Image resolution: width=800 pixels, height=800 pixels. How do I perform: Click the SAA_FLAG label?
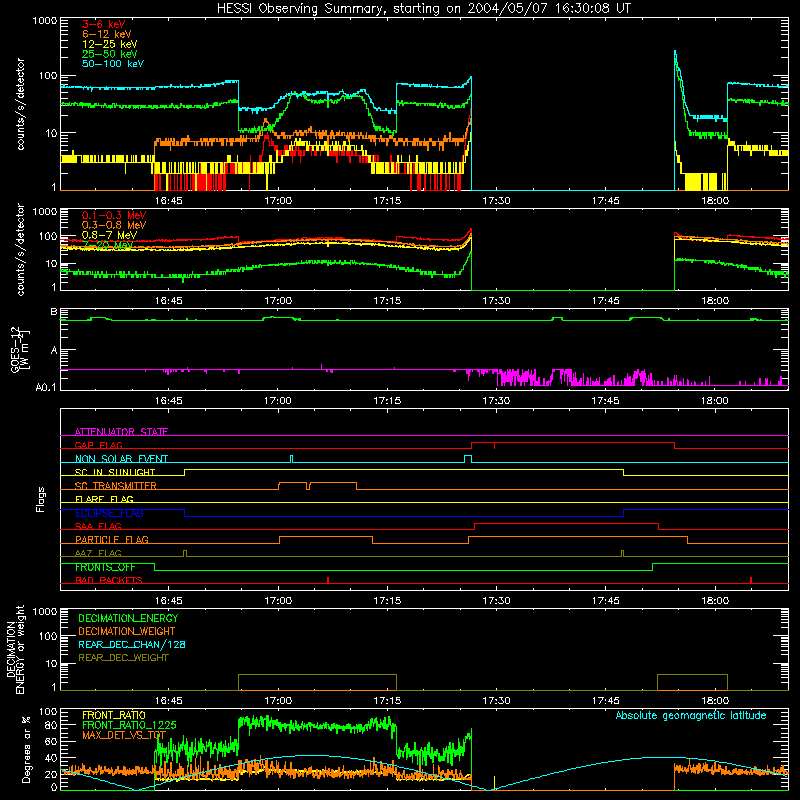pyautogui.click(x=98, y=526)
